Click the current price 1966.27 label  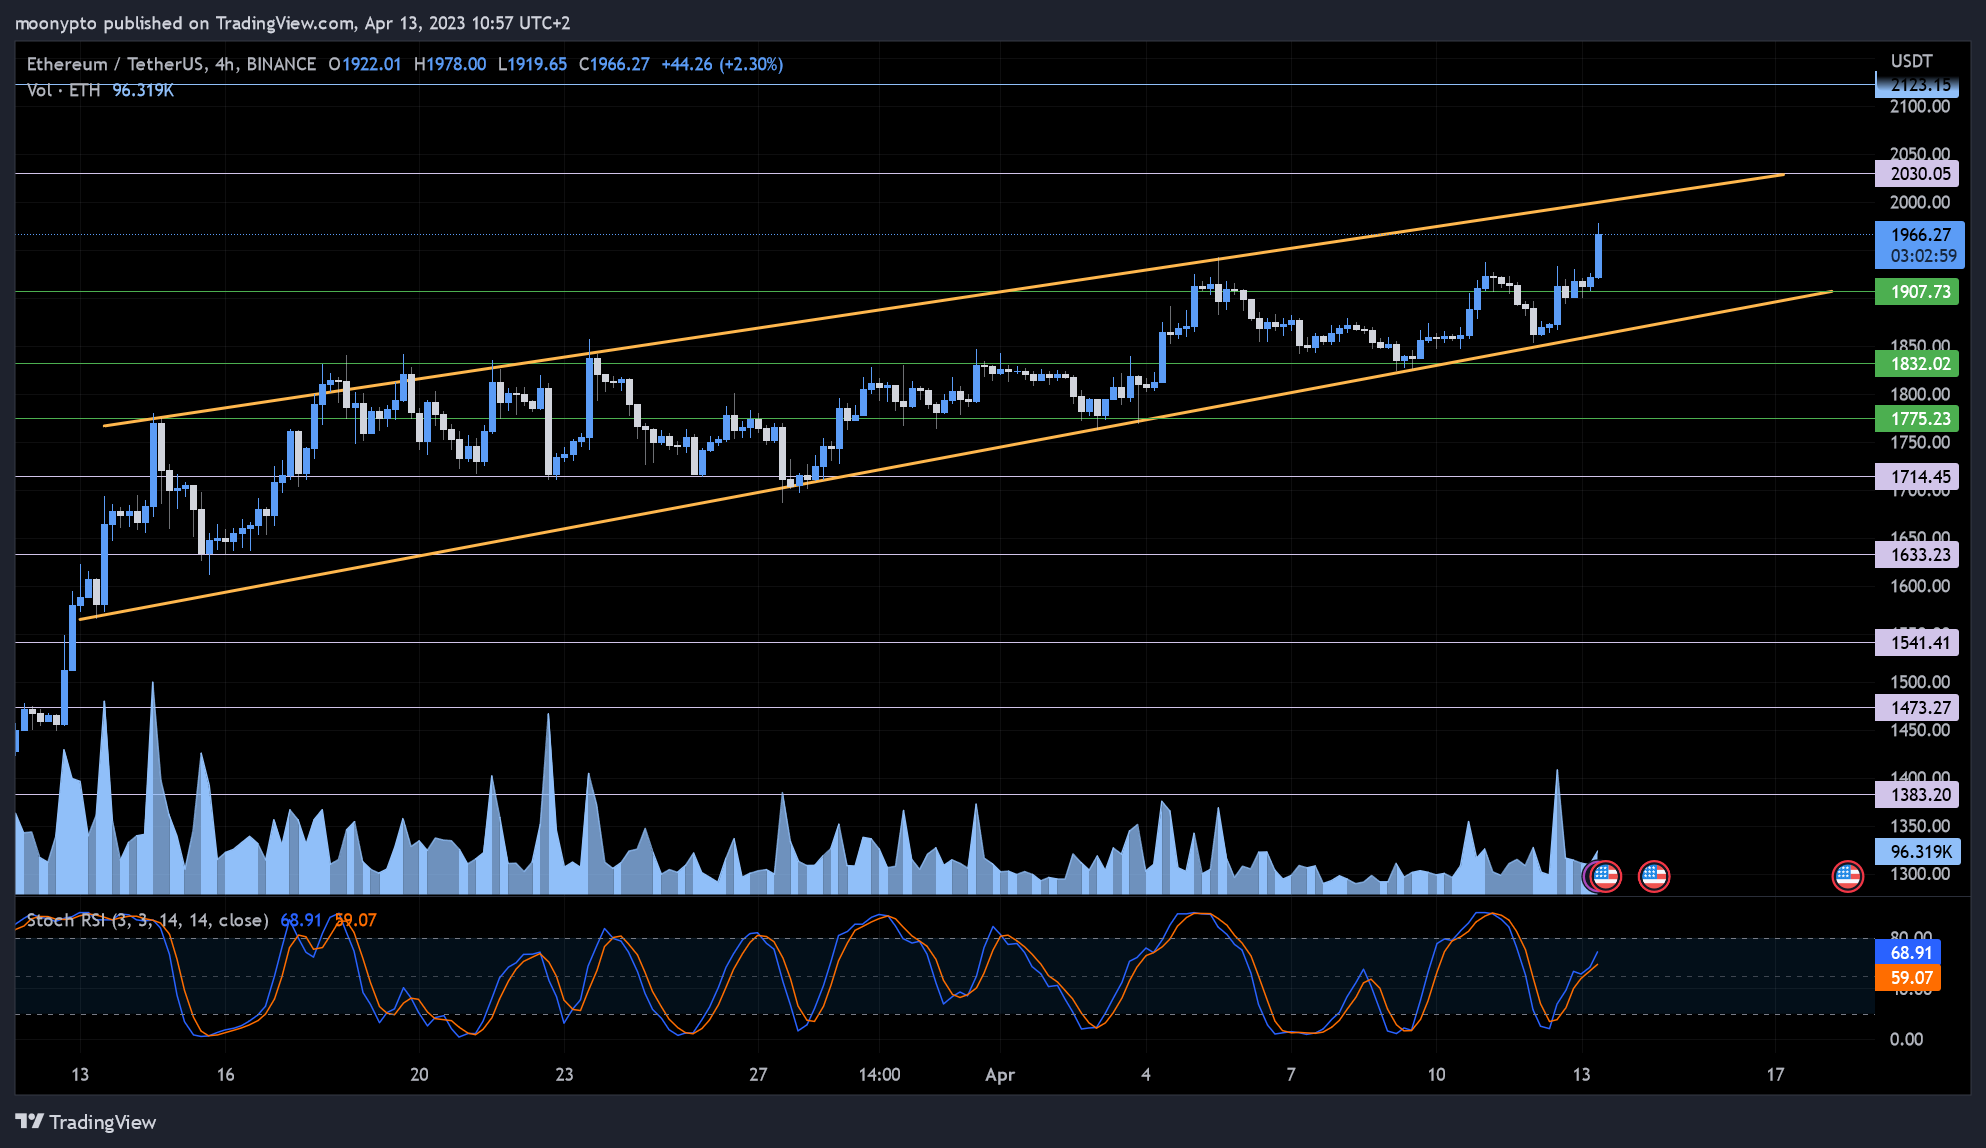click(x=1920, y=235)
